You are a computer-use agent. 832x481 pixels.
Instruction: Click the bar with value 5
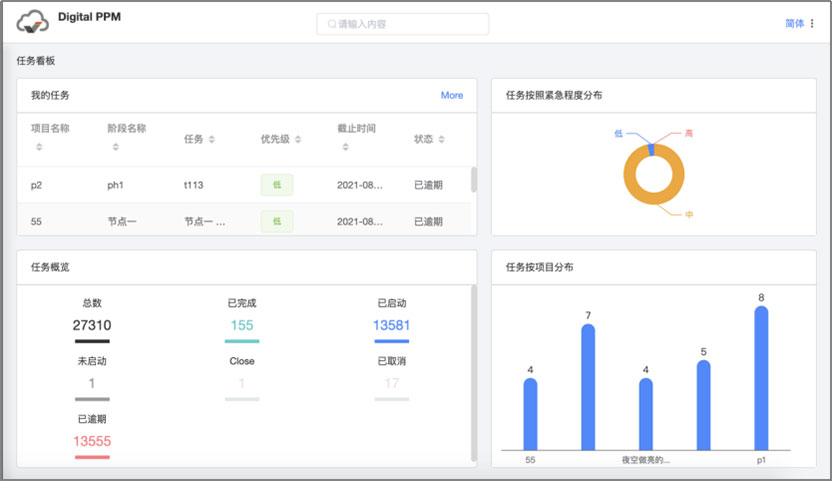(703, 405)
